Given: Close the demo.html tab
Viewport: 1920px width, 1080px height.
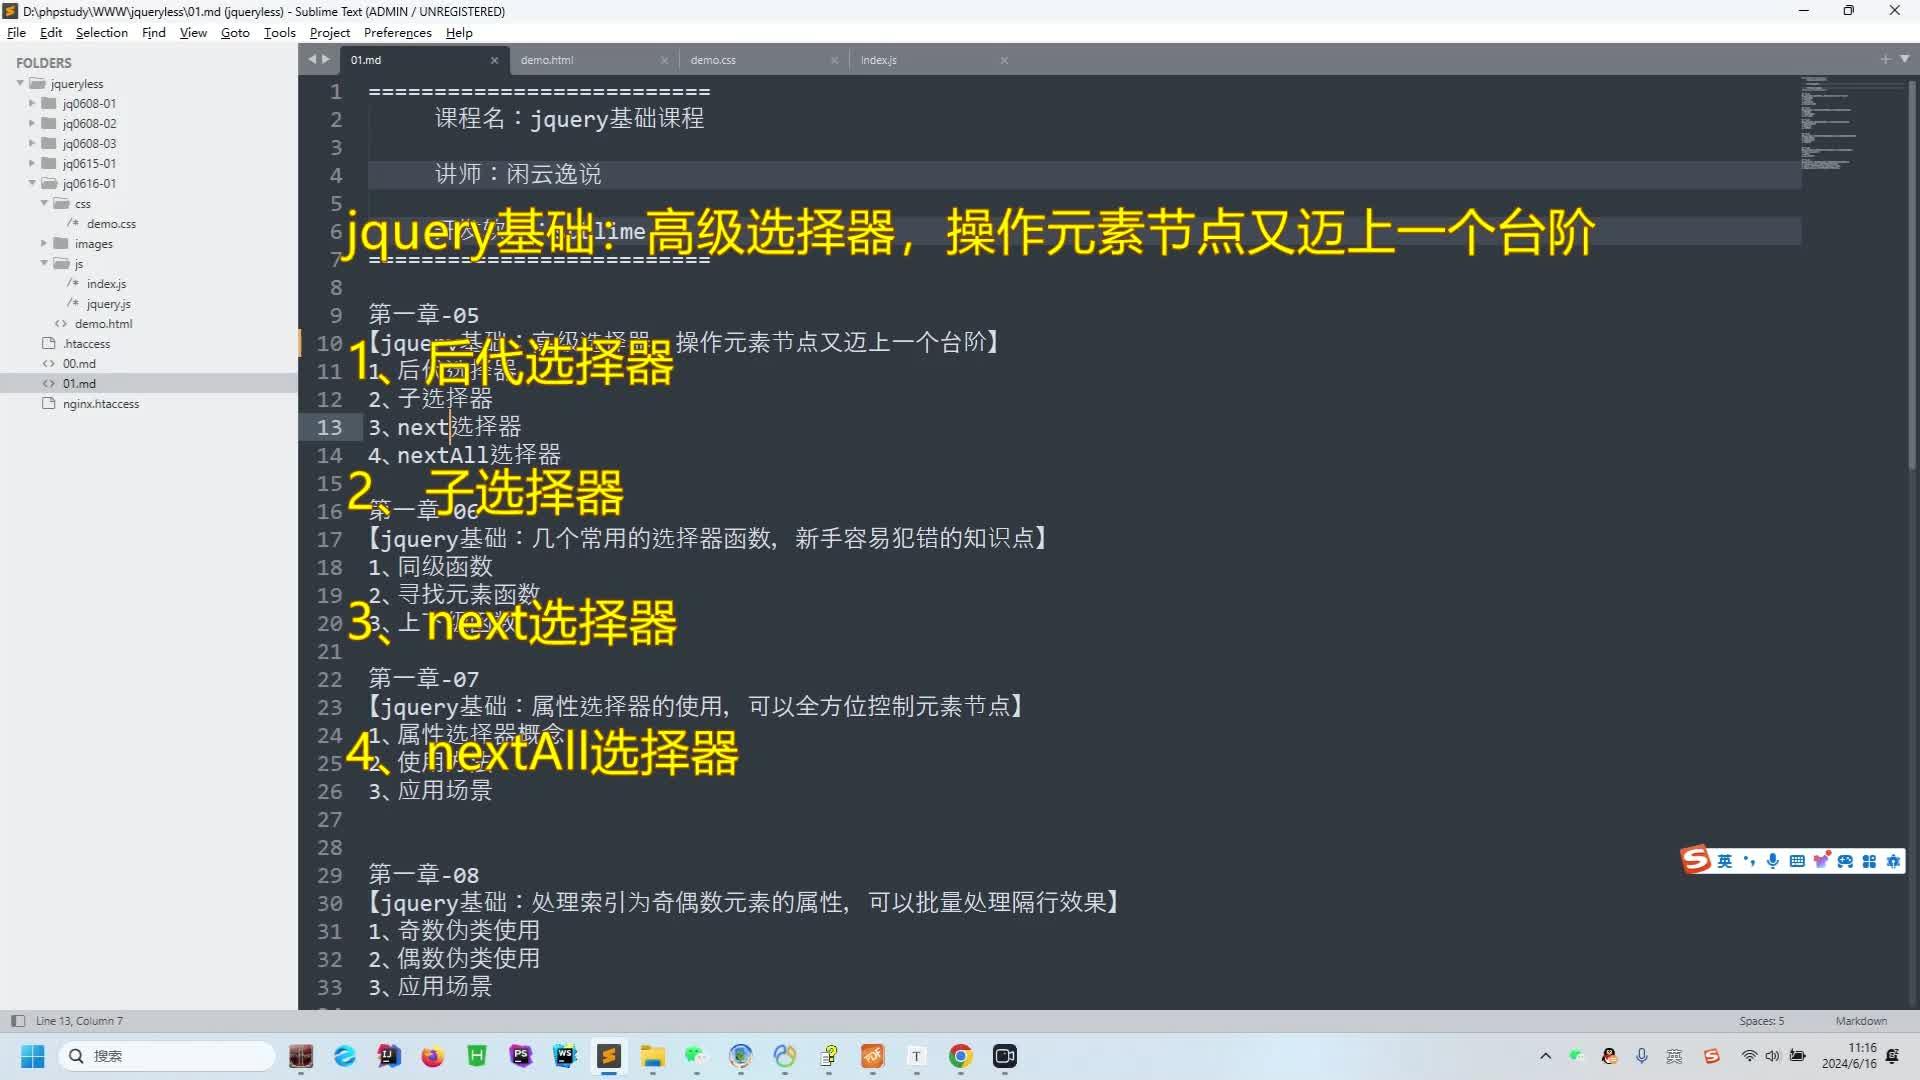Looking at the screenshot, I should point(664,60).
